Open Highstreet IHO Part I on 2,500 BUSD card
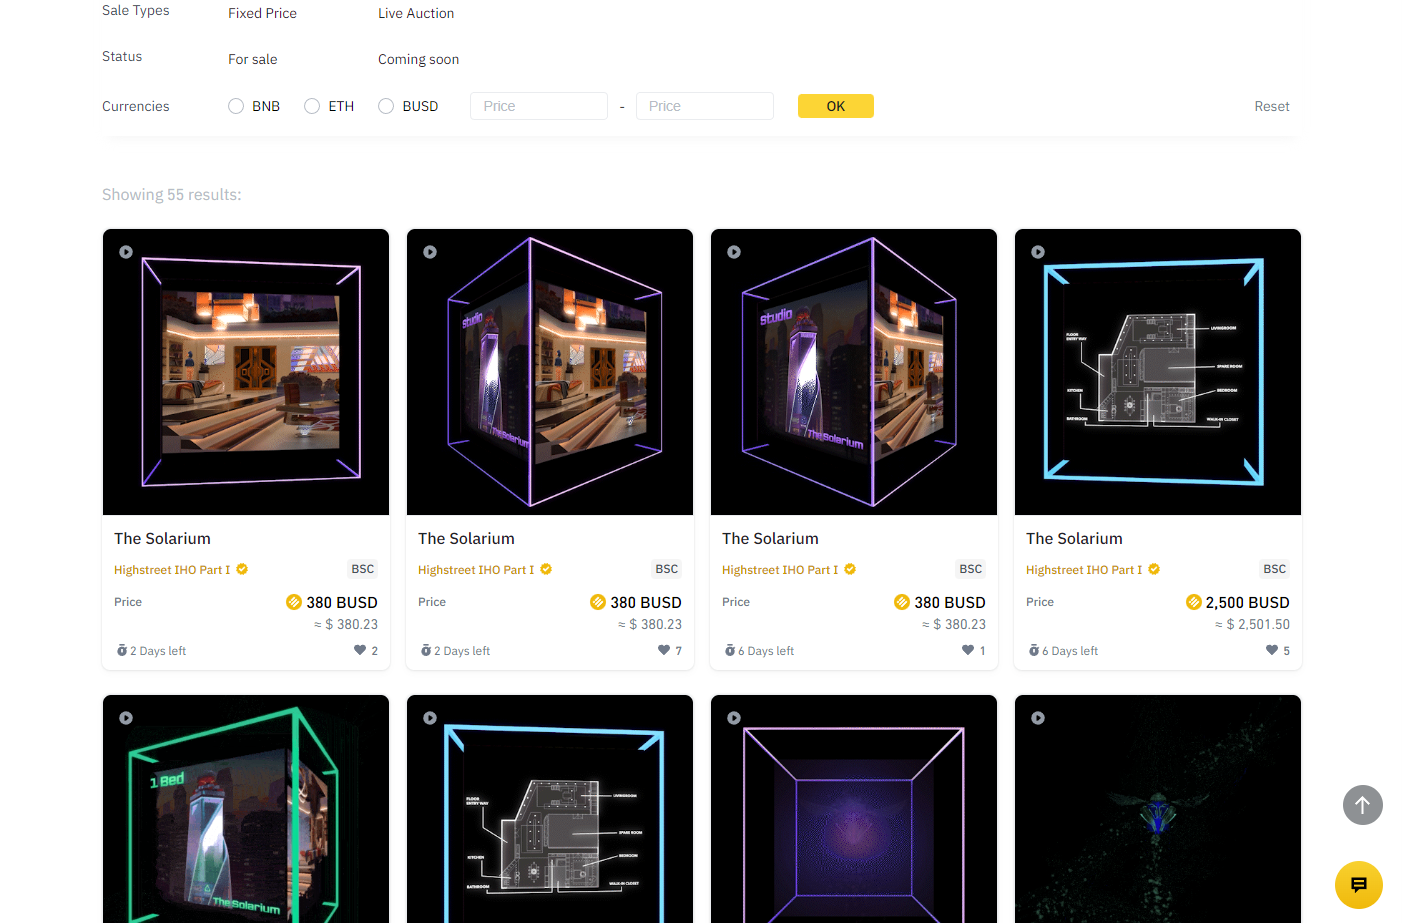1402x923 pixels. [x=1084, y=570]
